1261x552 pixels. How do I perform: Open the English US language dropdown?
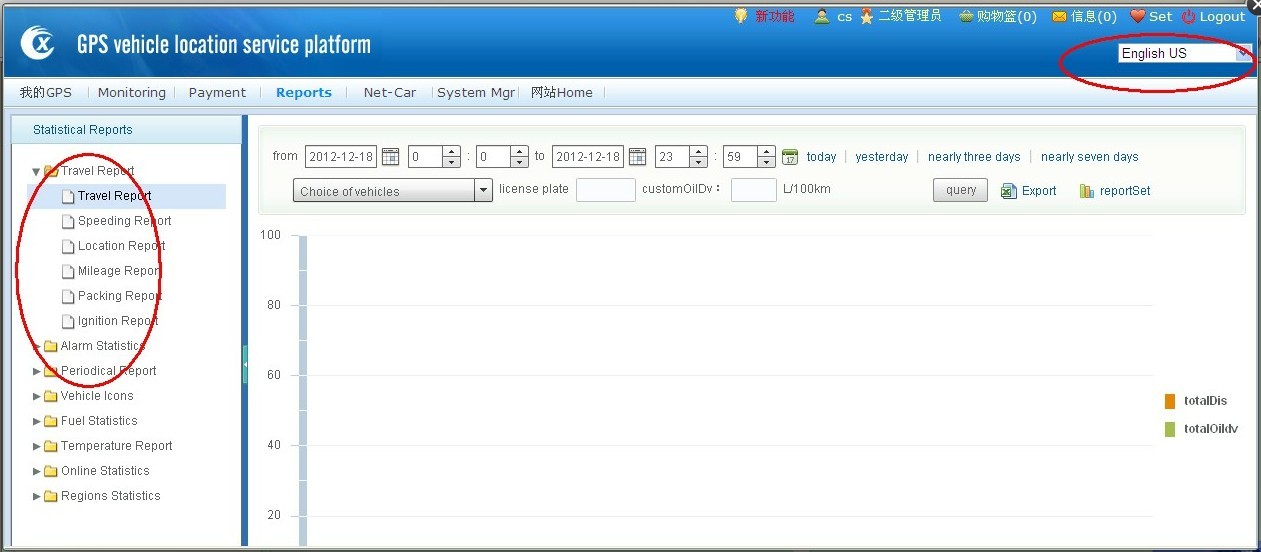(x=1184, y=54)
